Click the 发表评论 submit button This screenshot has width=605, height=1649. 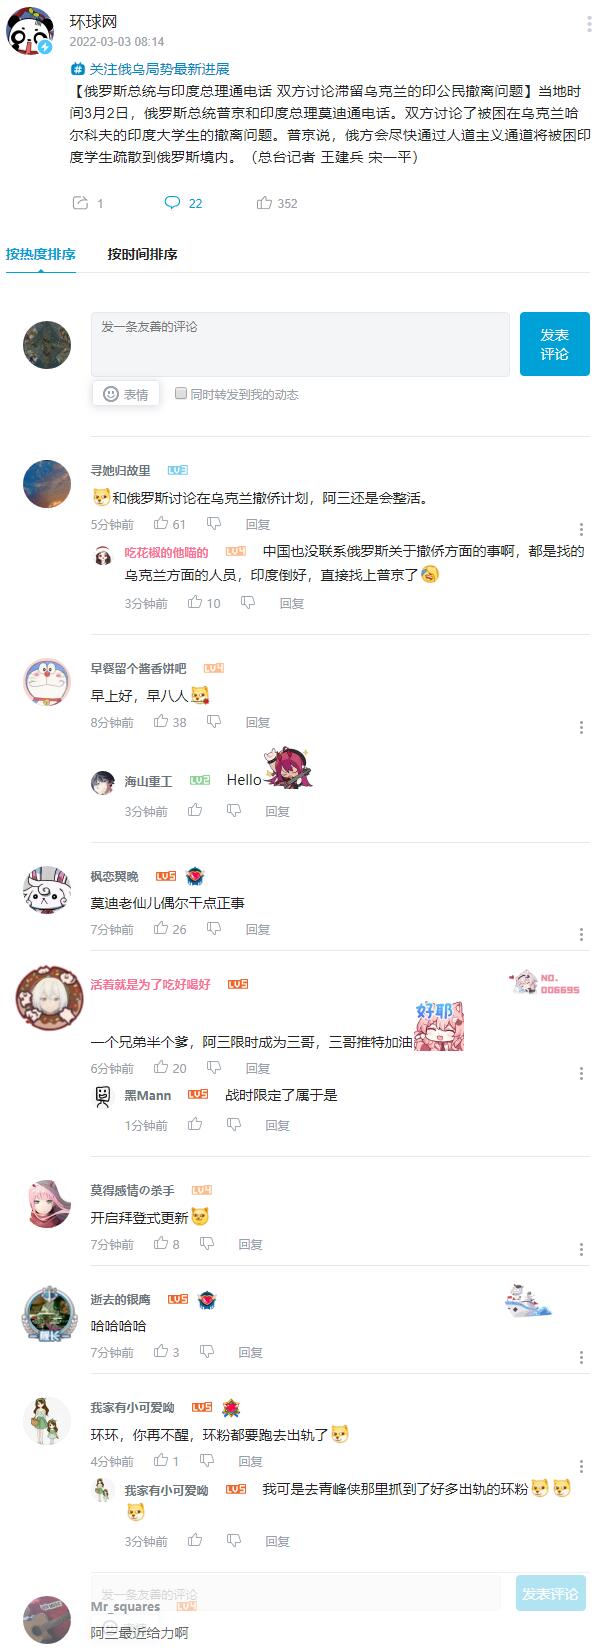click(x=555, y=344)
